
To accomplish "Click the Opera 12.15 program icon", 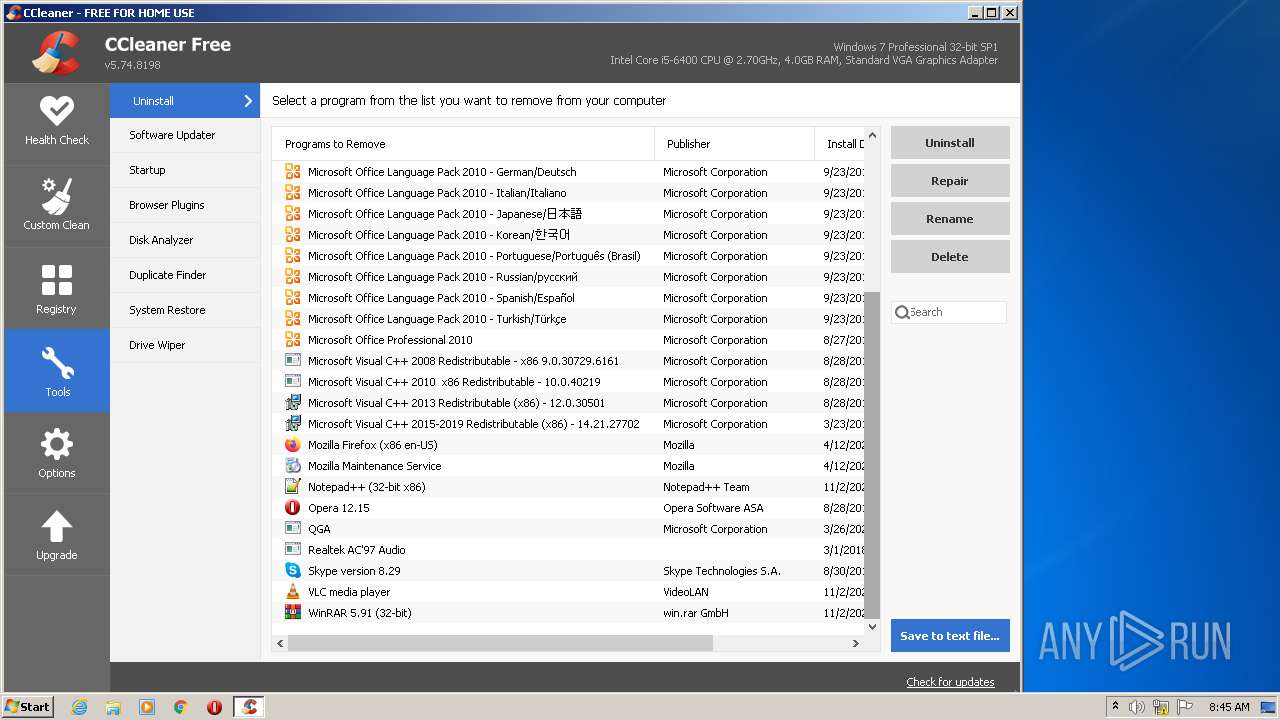I will pos(293,508).
